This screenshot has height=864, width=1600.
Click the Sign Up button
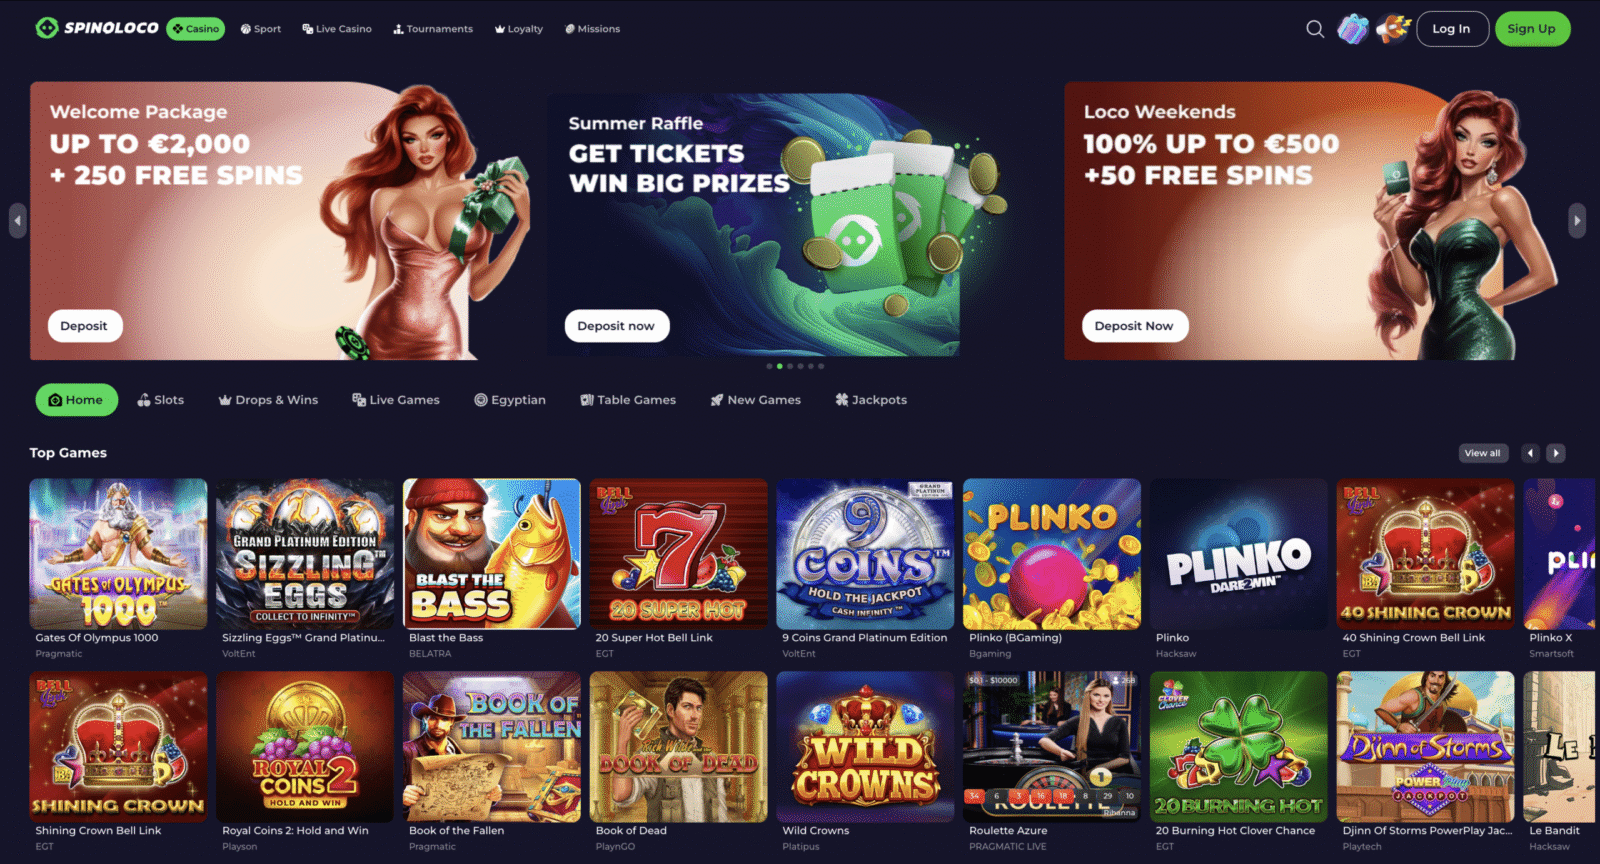tap(1532, 29)
